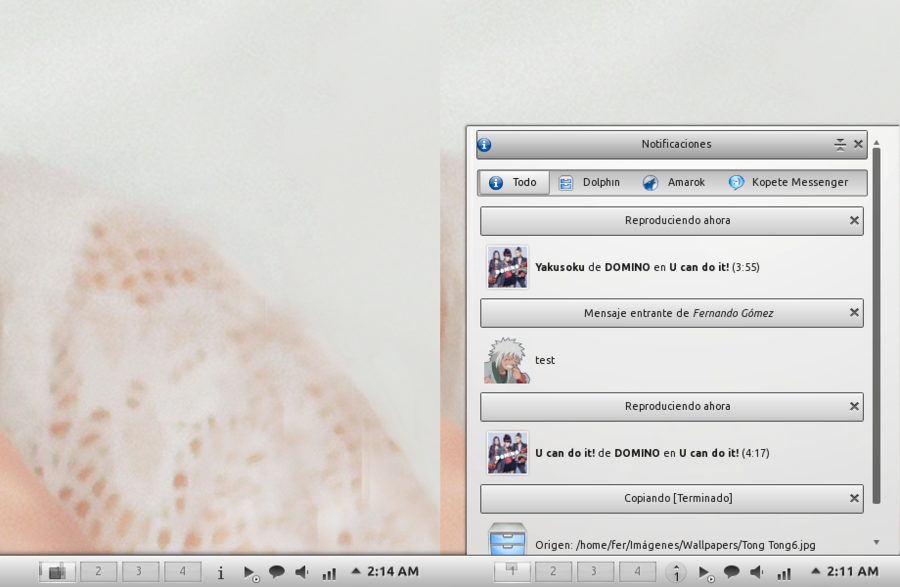Click the notification counter icon in right tray
The width and height of the screenshot is (900, 587).
pyautogui.click(x=677, y=572)
